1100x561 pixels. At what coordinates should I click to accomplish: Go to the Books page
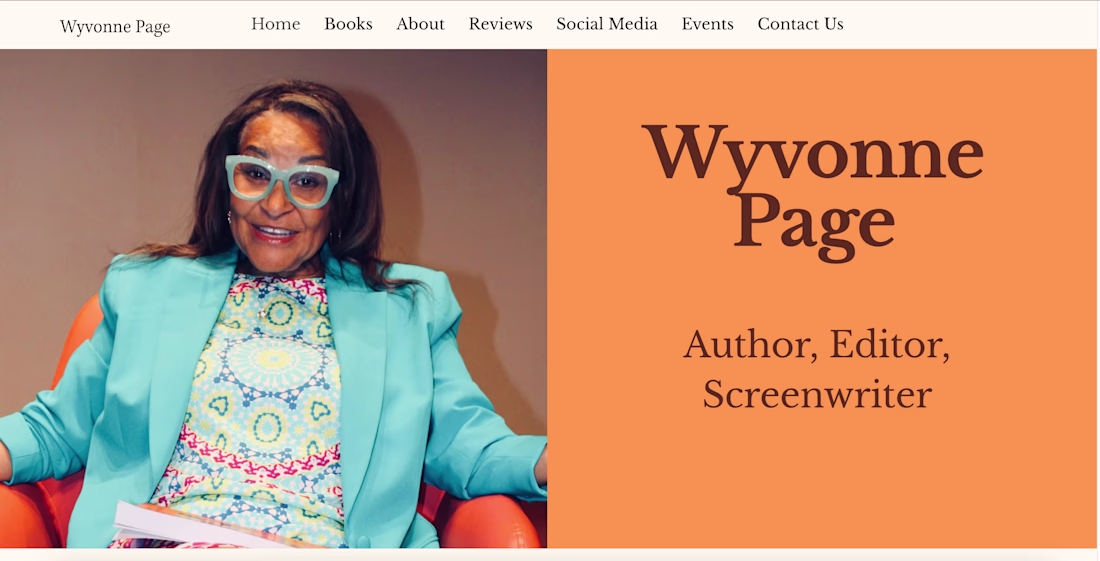click(x=348, y=25)
